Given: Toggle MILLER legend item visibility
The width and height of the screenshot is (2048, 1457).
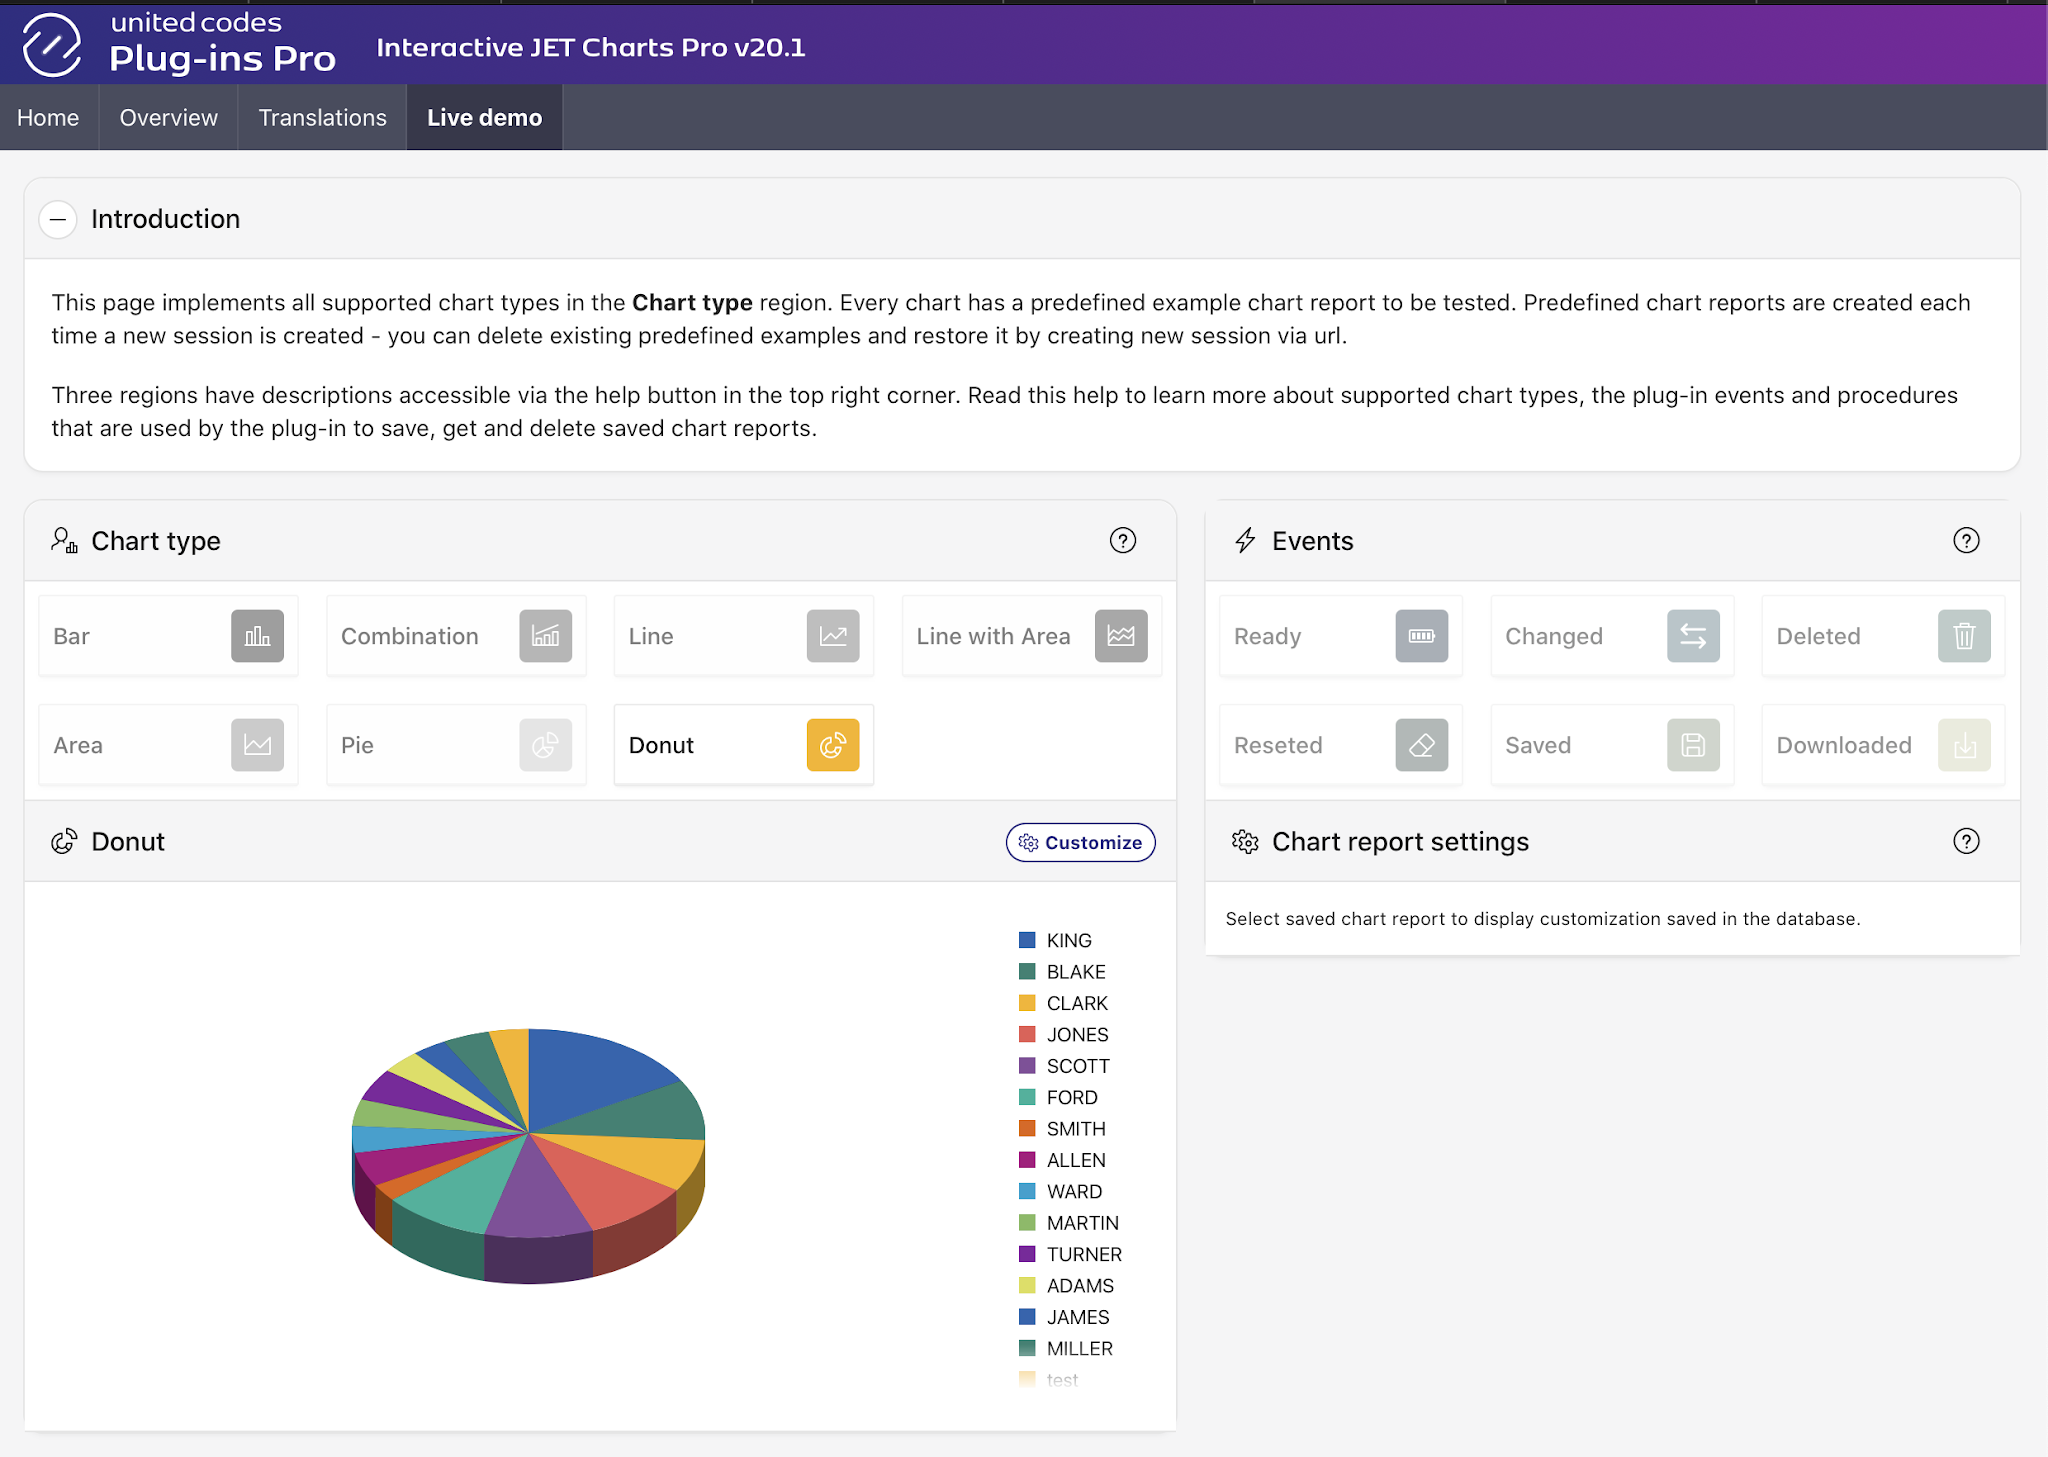Looking at the screenshot, I should click(1079, 1348).
